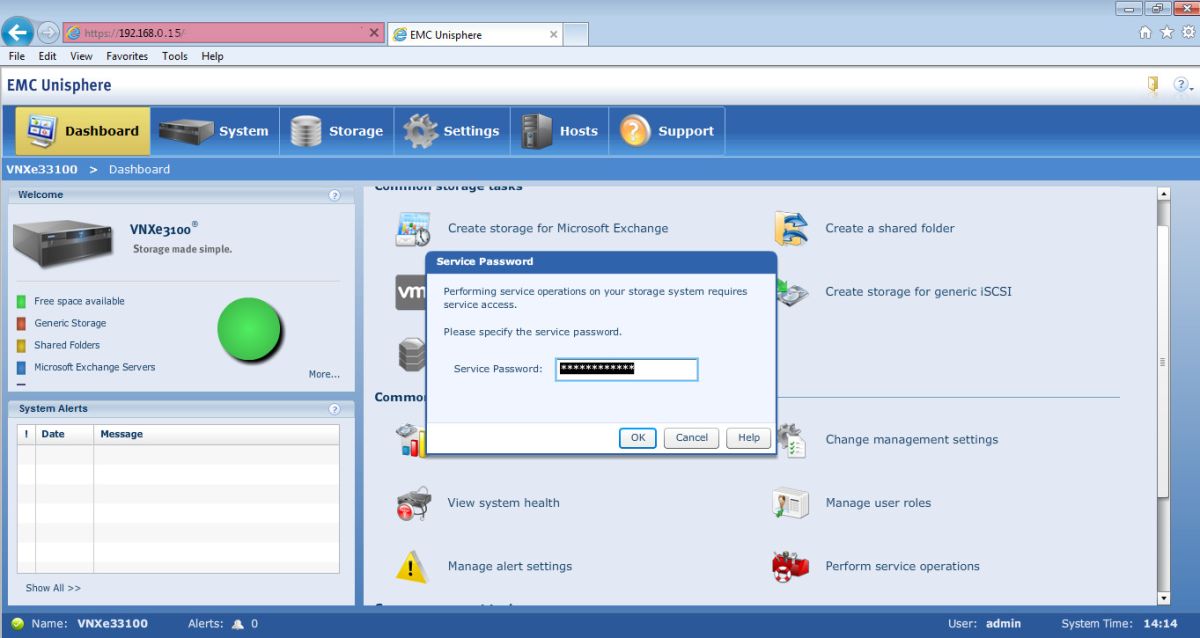Click the Manage alert settings warning icon
The height and width of the screenshot is (638, 1200).
point(412,566)
